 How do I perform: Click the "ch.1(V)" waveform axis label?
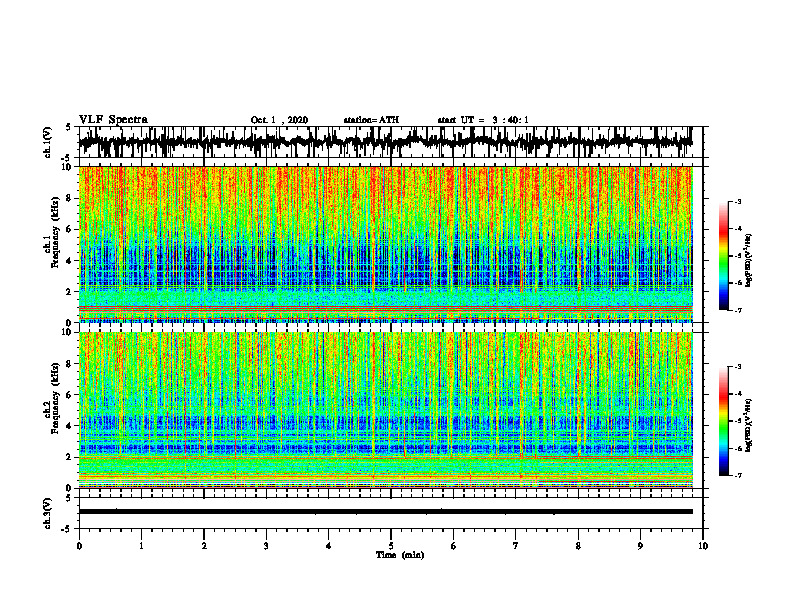click(x=48, y=142)
